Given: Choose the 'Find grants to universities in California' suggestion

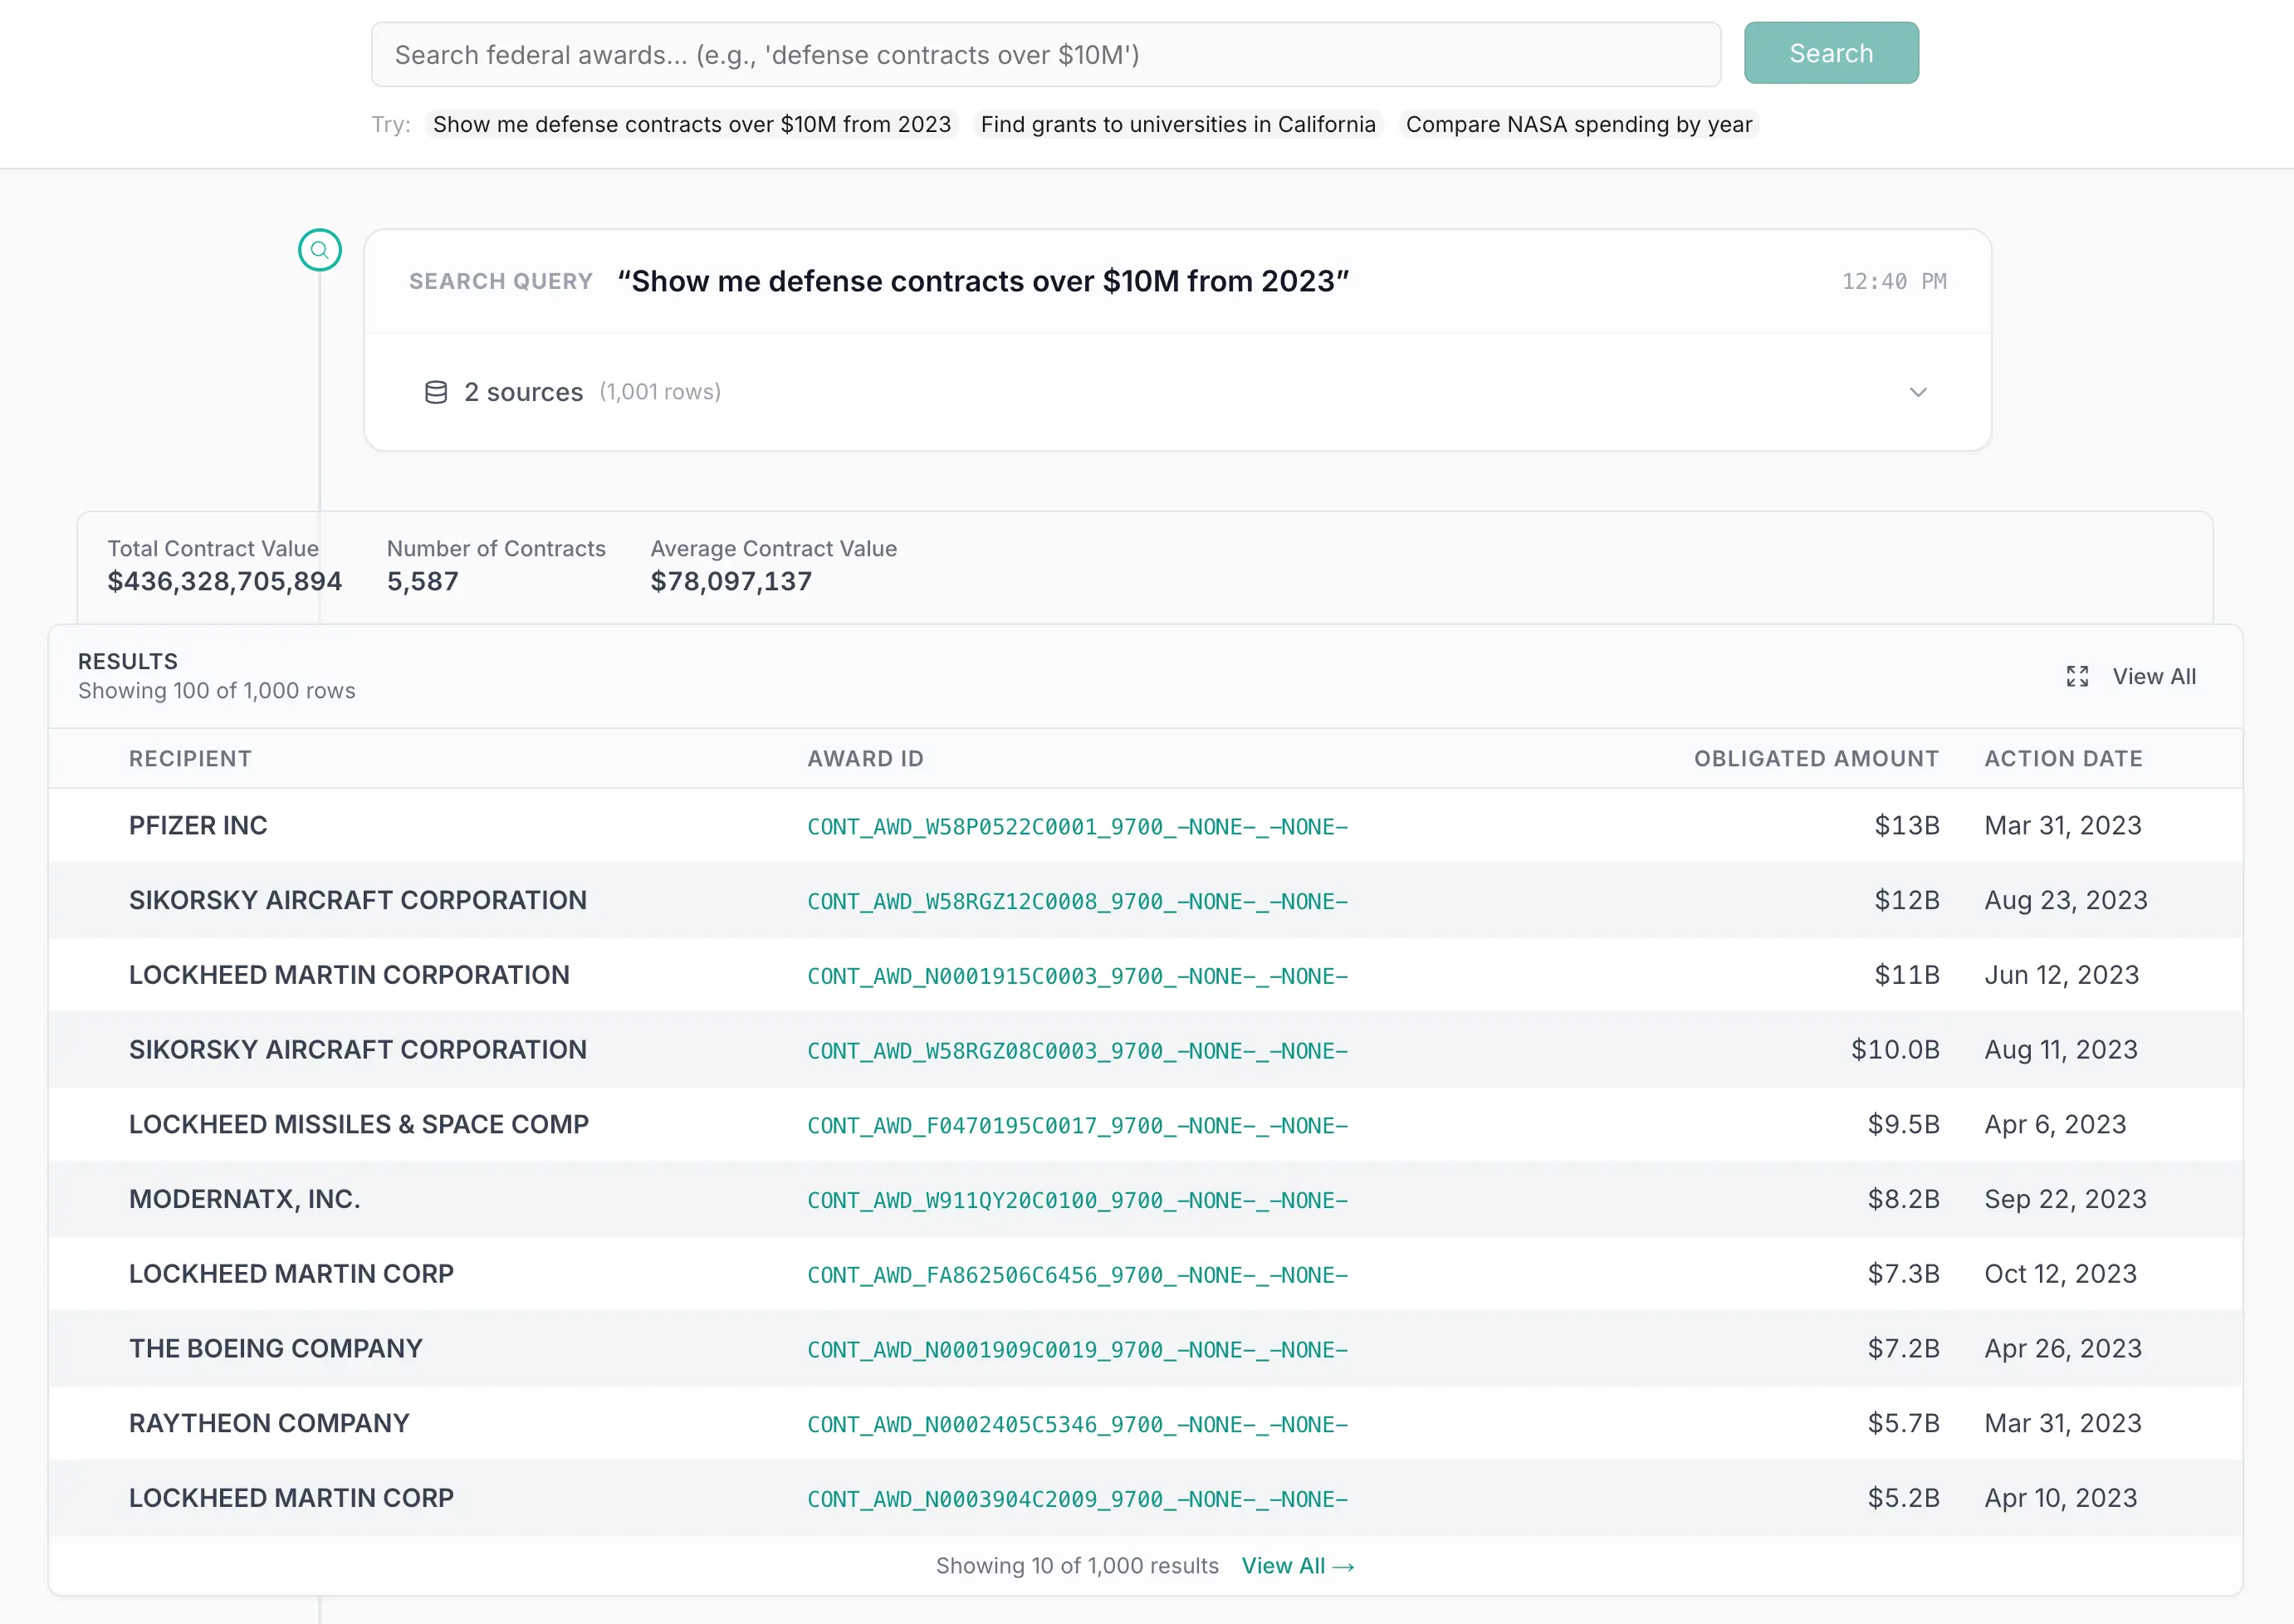Looking at the screenshot, I should (x=1178, y=124).
